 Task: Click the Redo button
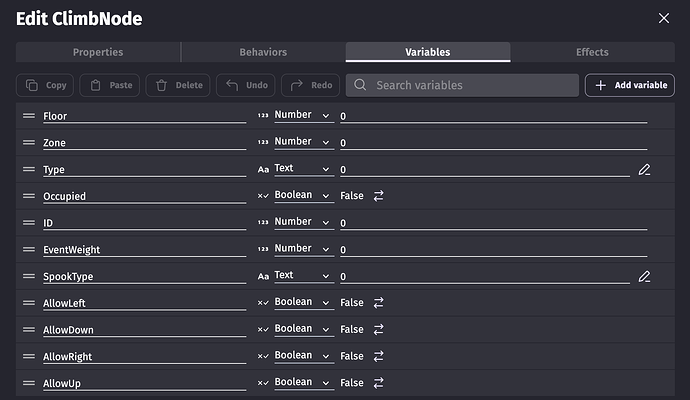[x=310, y=85]
